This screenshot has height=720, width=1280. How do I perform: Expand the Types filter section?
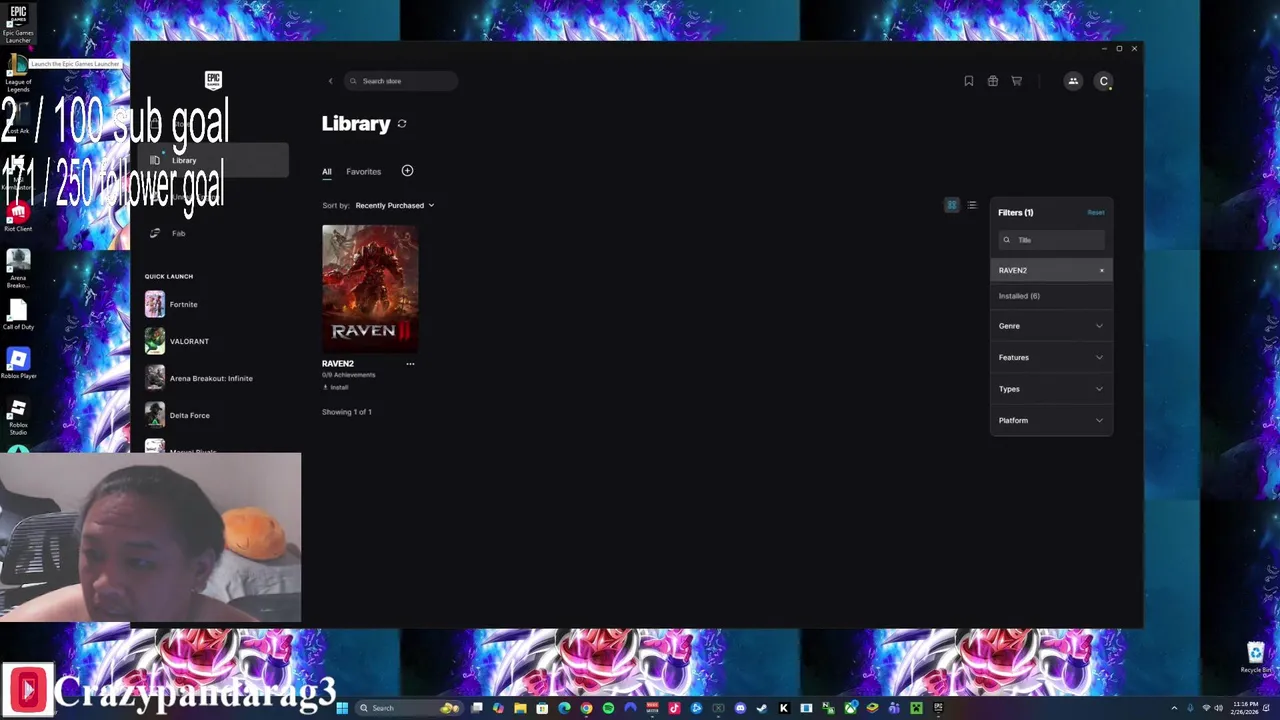[x=1051, y=389]
